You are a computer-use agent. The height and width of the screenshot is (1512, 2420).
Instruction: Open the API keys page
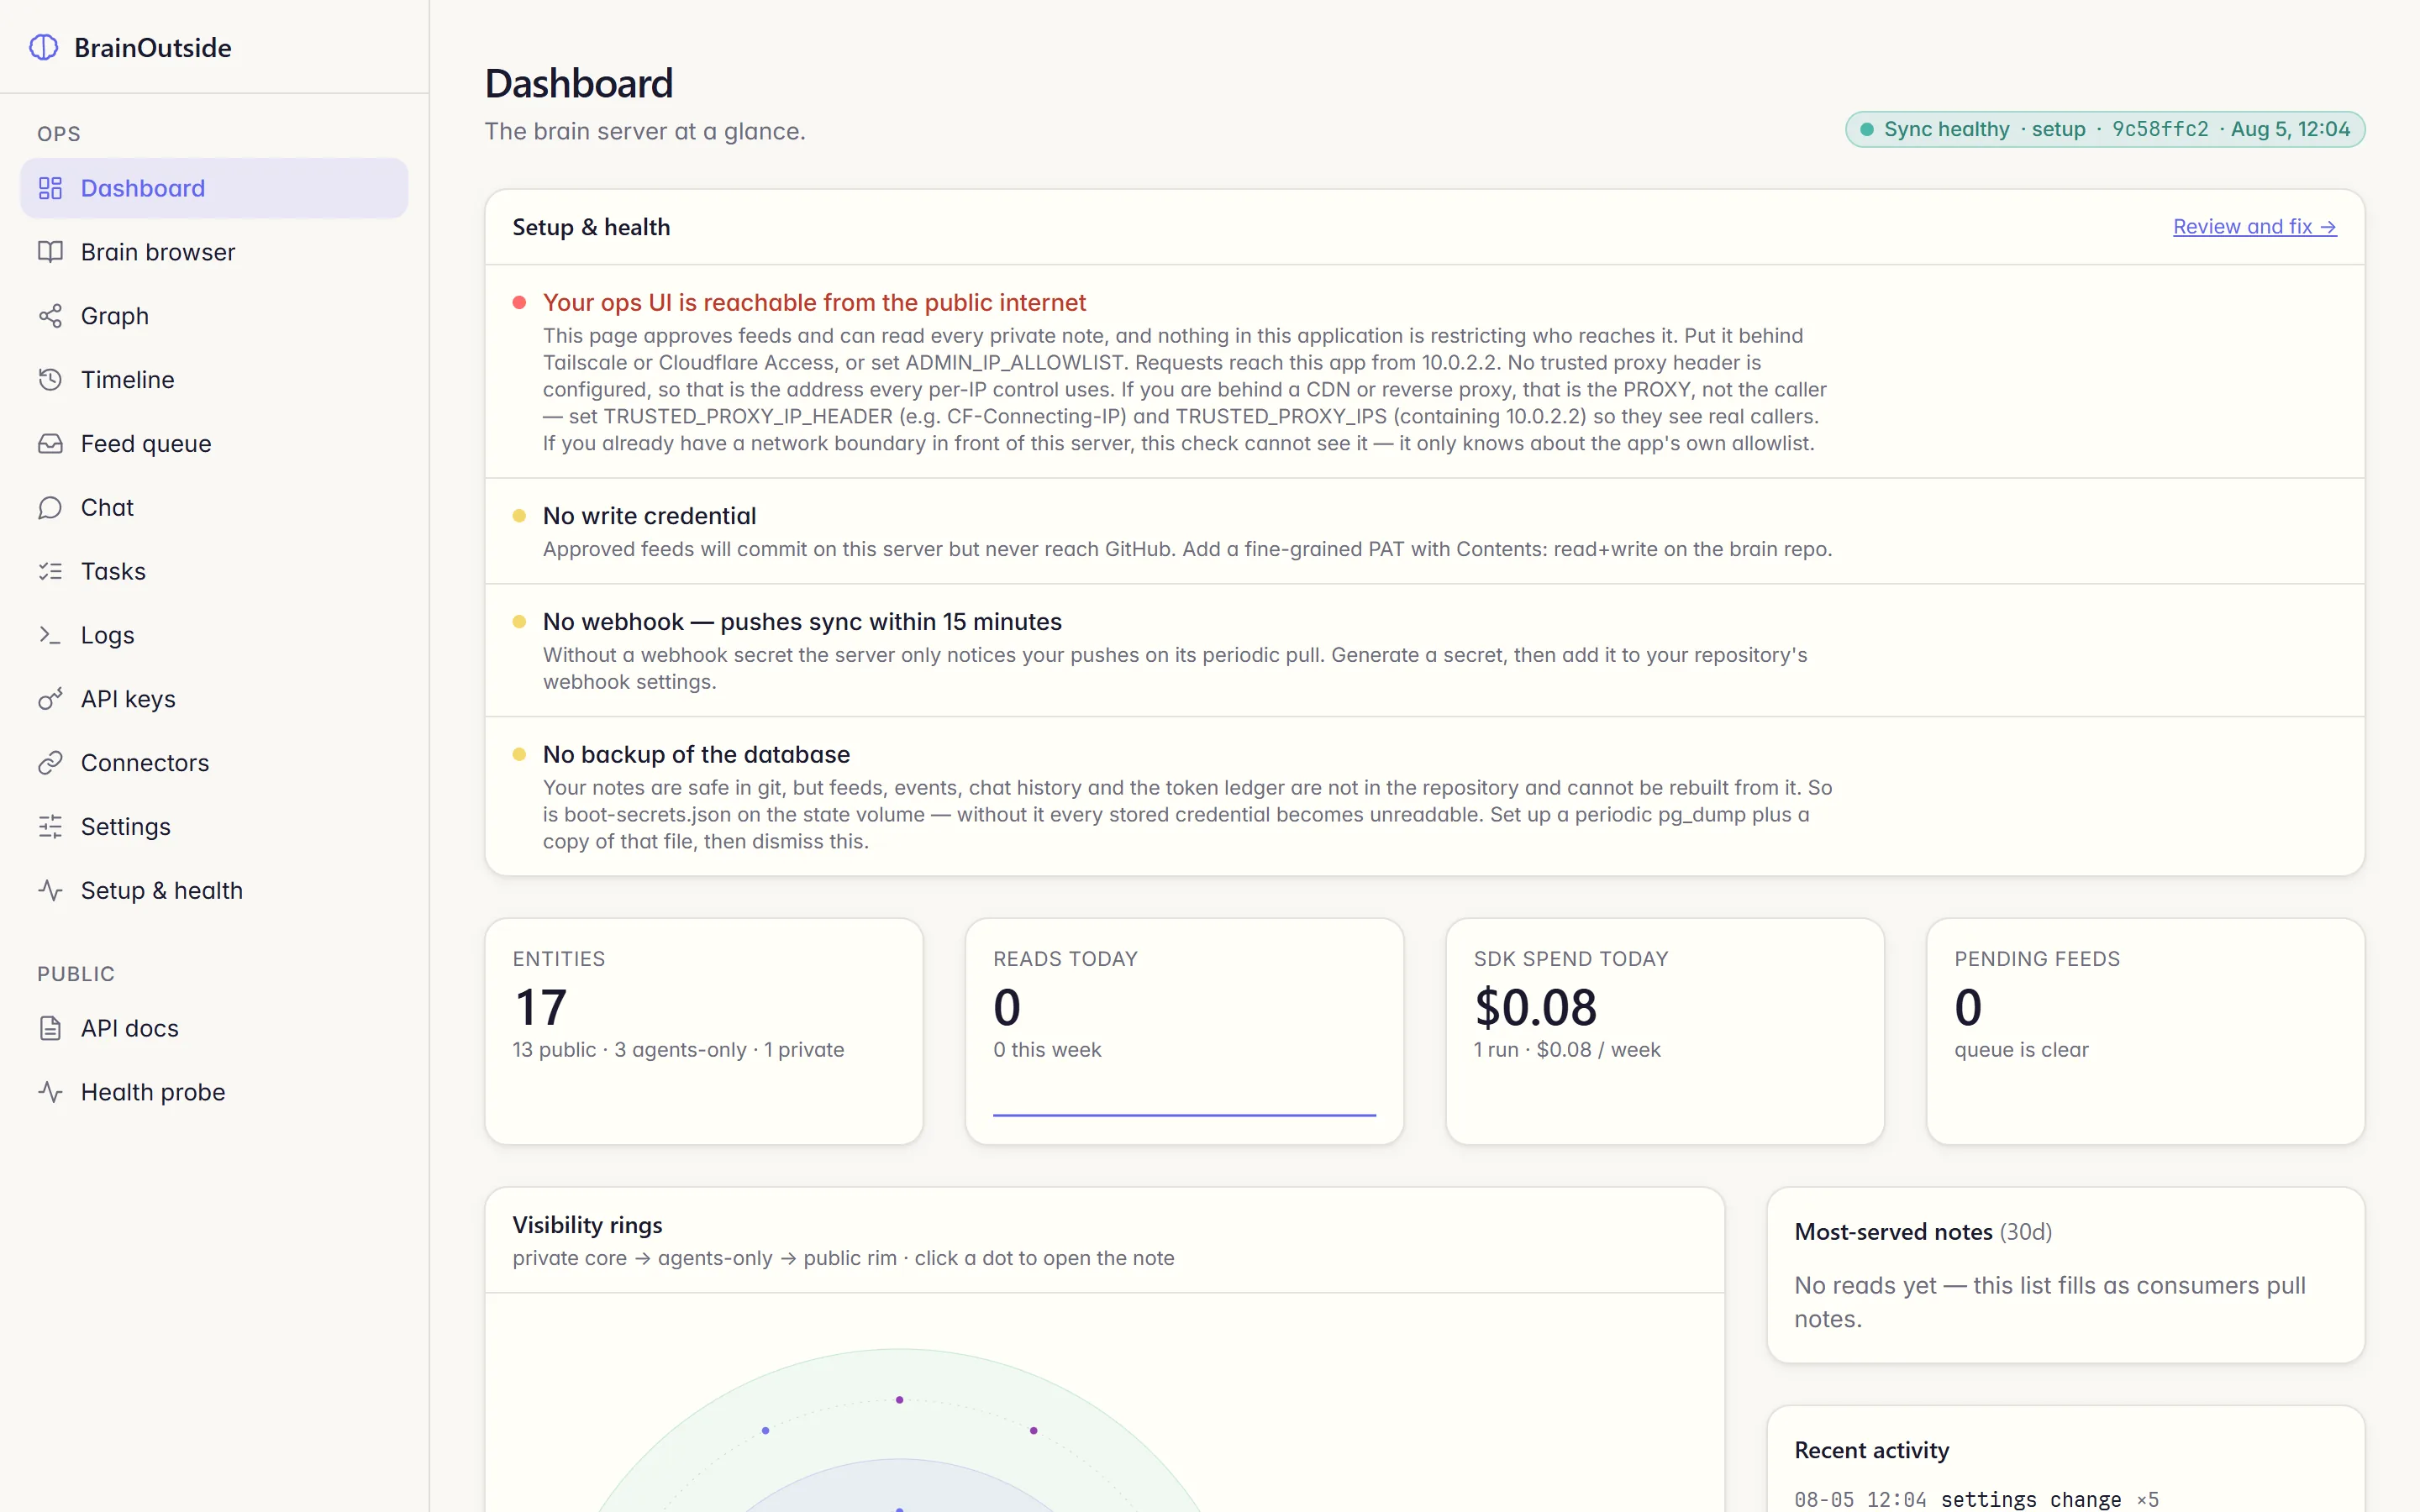coord(214,699)
